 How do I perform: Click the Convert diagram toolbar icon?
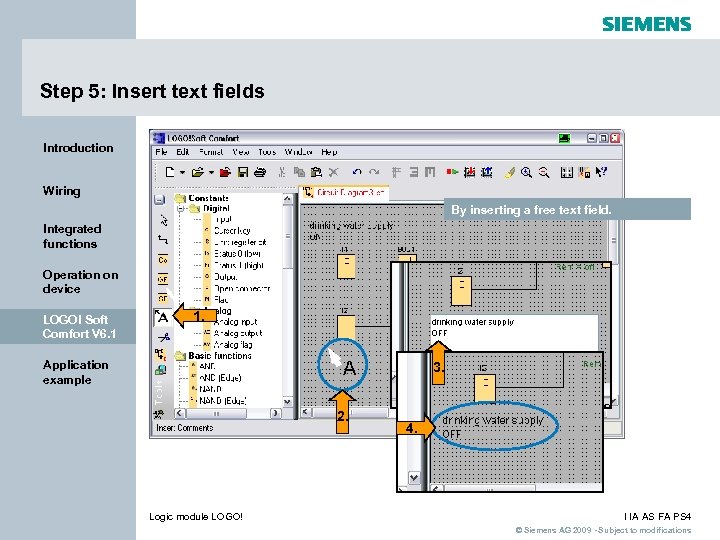[584, 173]
